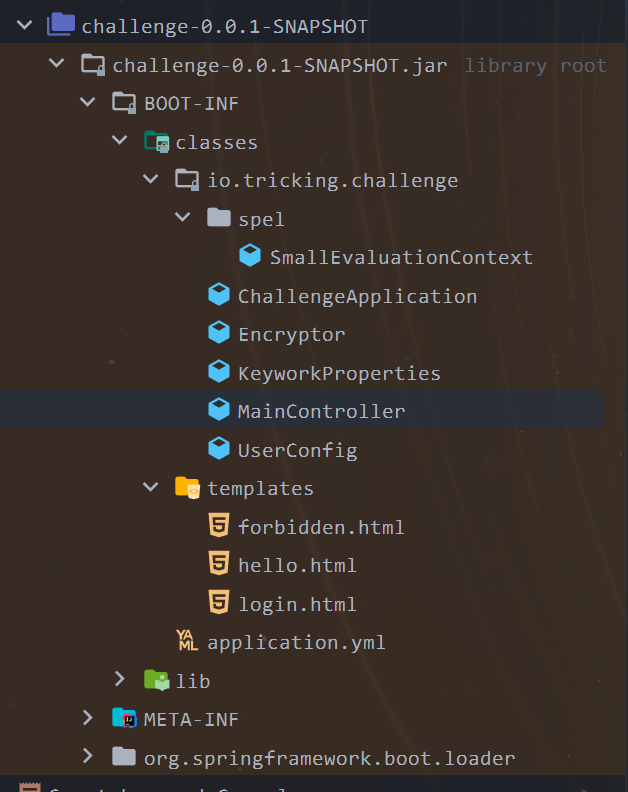628x792 pixels.
Task: Click the classes folder icon
Action: (156, 142)
